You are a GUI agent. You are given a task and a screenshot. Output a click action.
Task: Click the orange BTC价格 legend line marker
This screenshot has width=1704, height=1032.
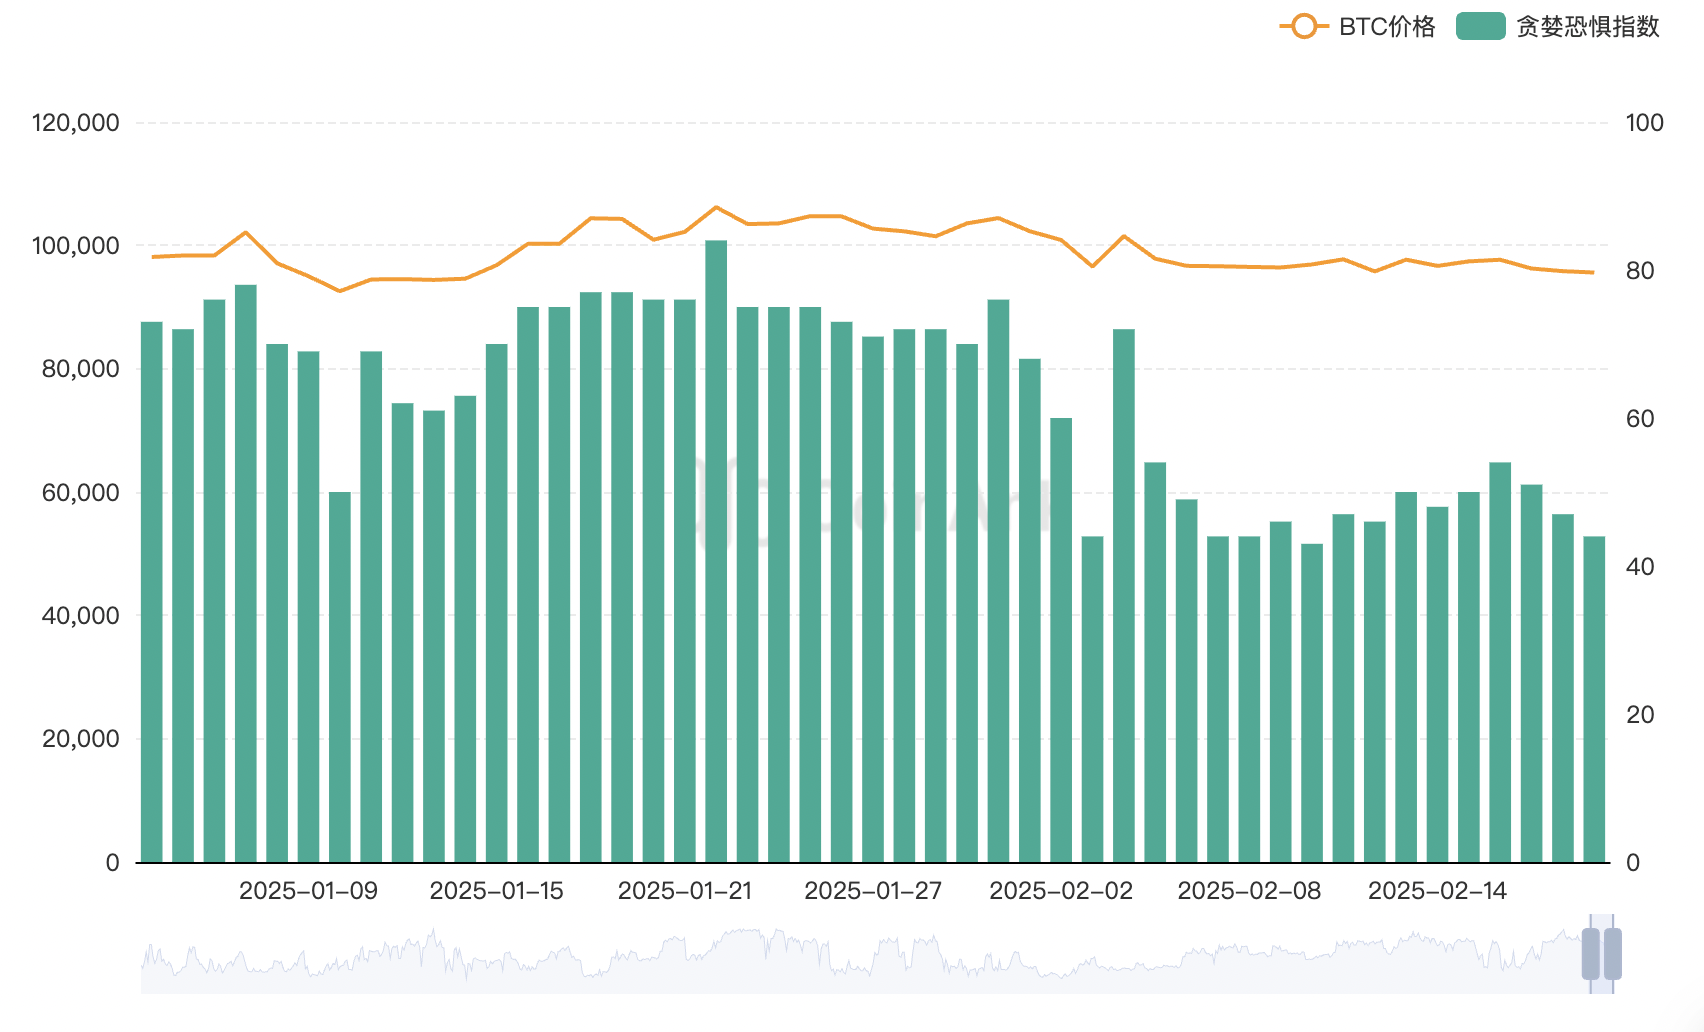(1303, 27)
